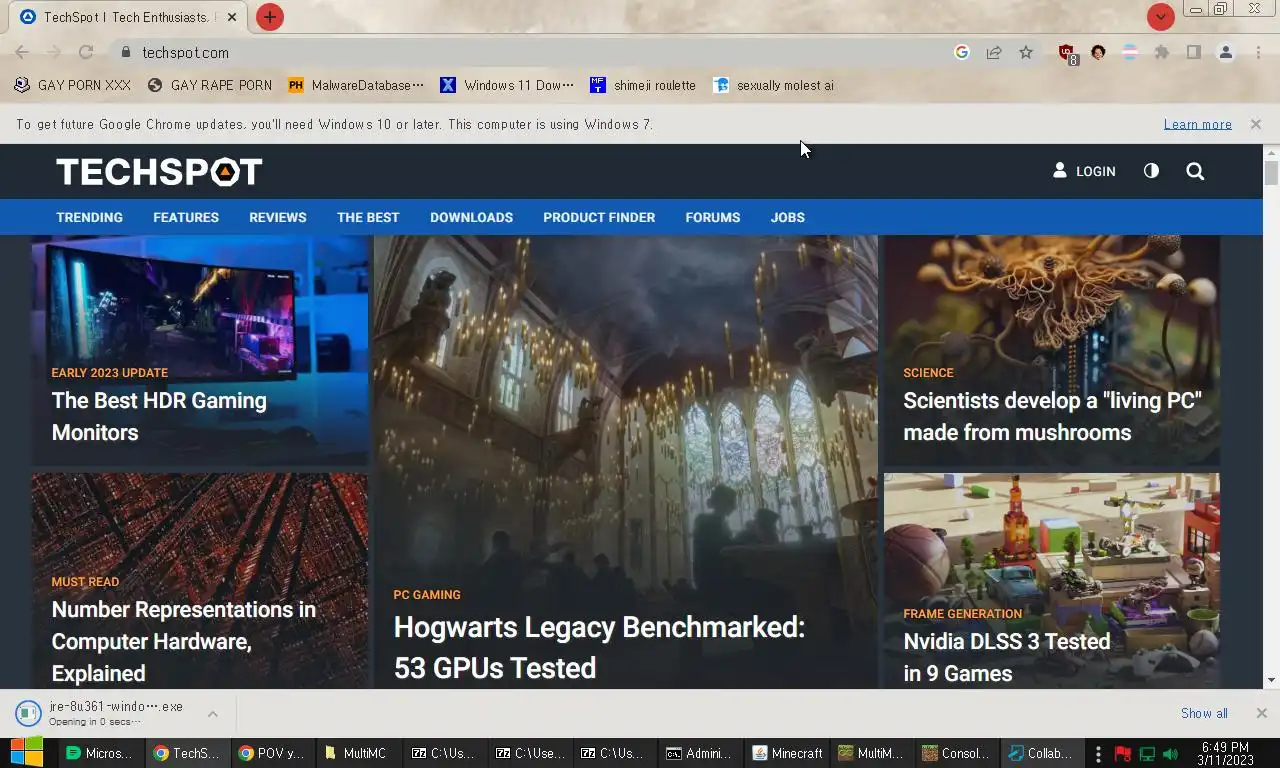Switch to the Administrator console taskbar item
Viewport: 1280px width, 768px height.
pyautogui.click(x=700, y=753)
